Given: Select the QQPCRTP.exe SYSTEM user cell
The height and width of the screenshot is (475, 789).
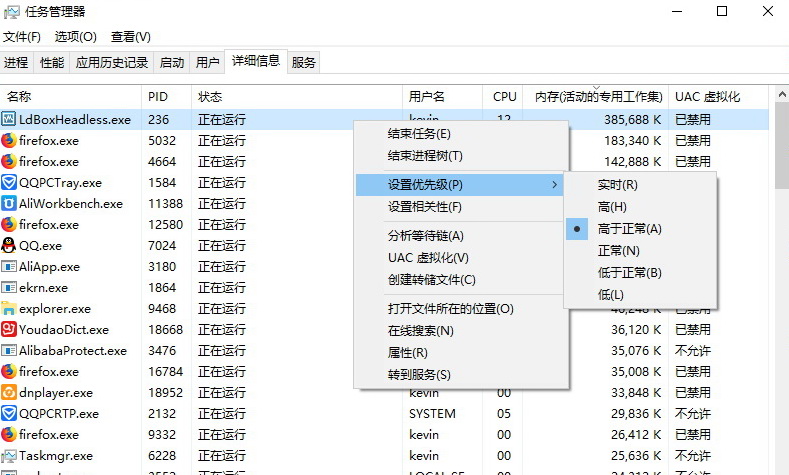Looking at the screenshot, I should coord(432,414).
